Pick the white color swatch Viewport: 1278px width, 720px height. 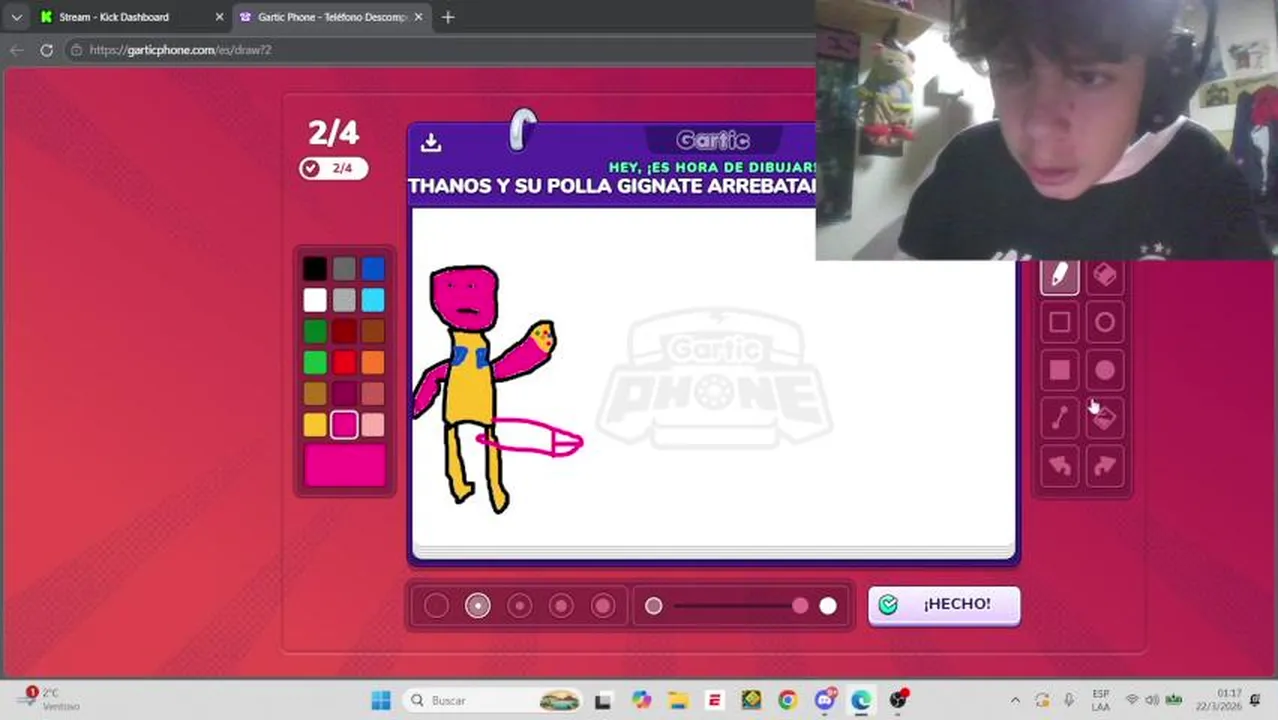pos(315,299)
